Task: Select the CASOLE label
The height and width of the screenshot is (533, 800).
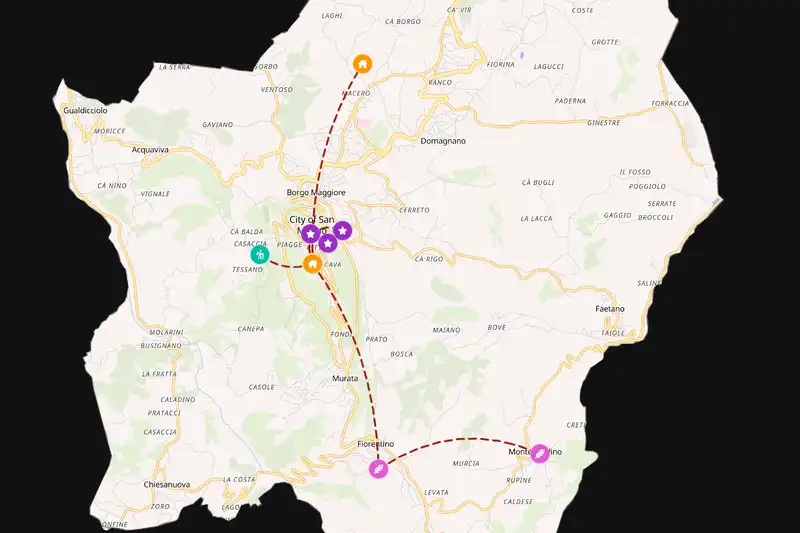Action: (x=261, y=387)
